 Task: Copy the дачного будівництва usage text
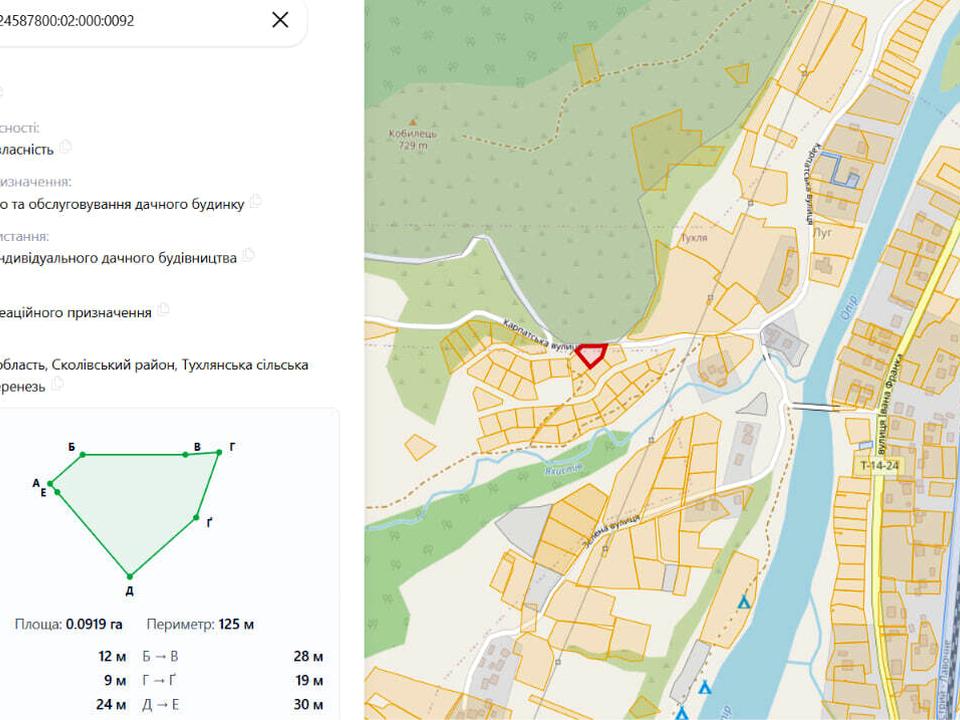coord(248,255)
